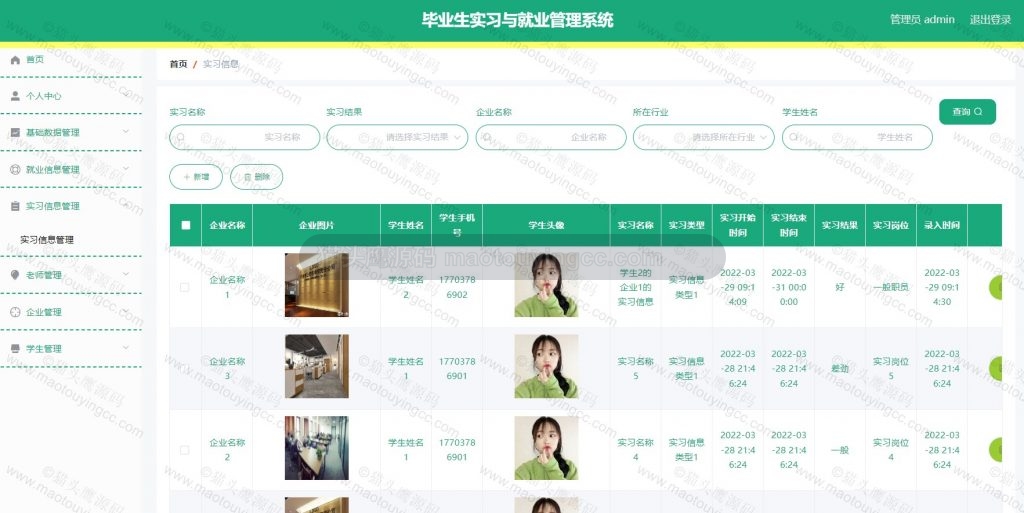Click the 实习信息 breadcrumb text
Viewport: 1024px width, 513px height.
(221, 64)
